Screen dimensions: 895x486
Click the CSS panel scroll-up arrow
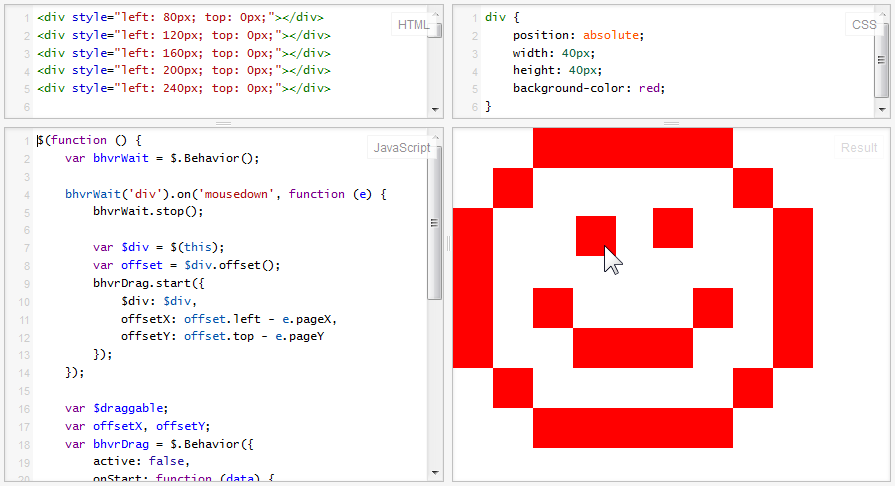tap(882, 14)
